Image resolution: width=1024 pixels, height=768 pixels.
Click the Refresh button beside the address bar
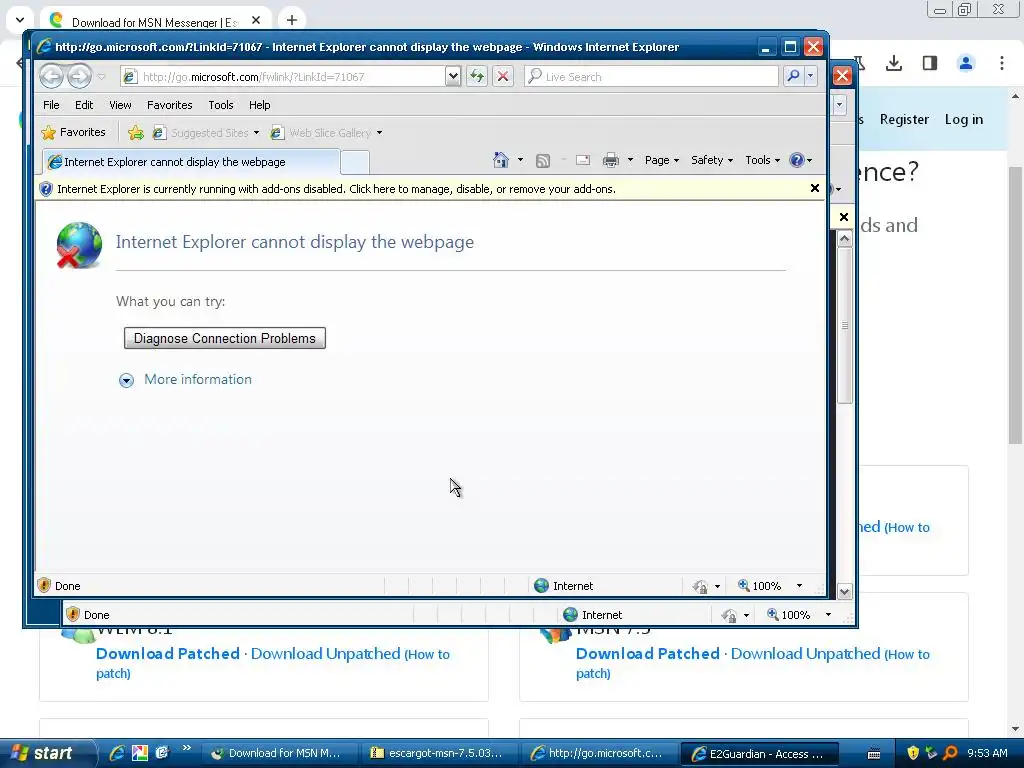[477, 76]
